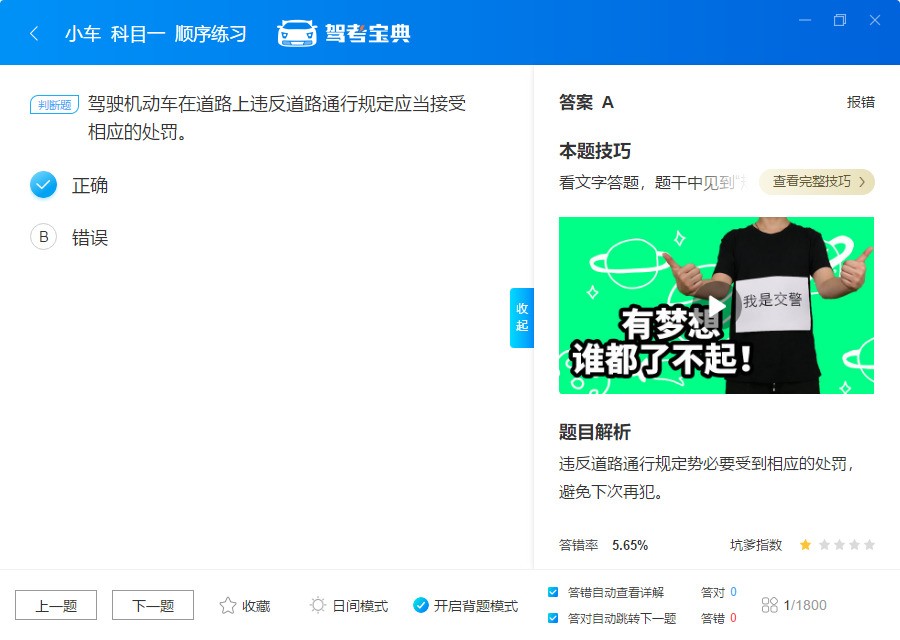Open the answer sheet grid icon near 1/1800
The height and width of the screenshot is (640, 900).
point(769,605)
